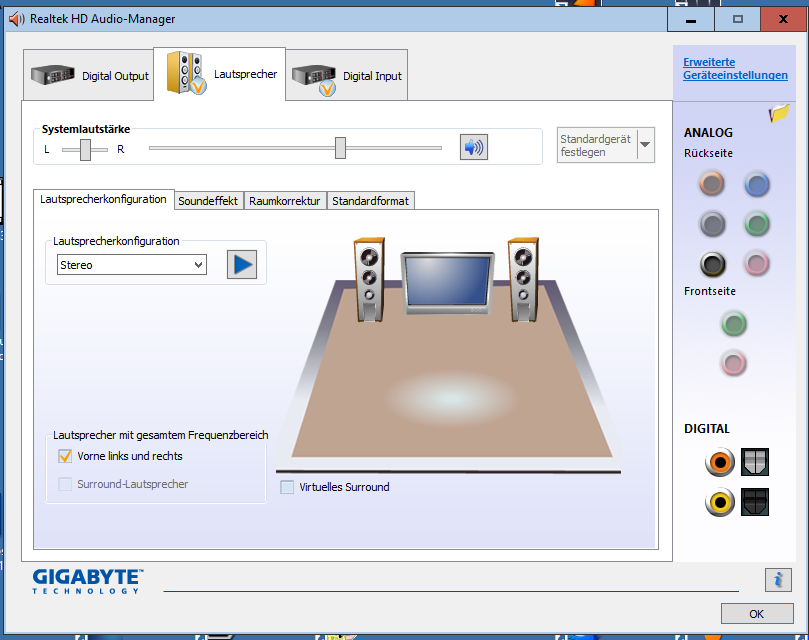Click the TV monitor in the room view
The height and width of the screenshot is (640, 809).
click(x=447, y=283)
